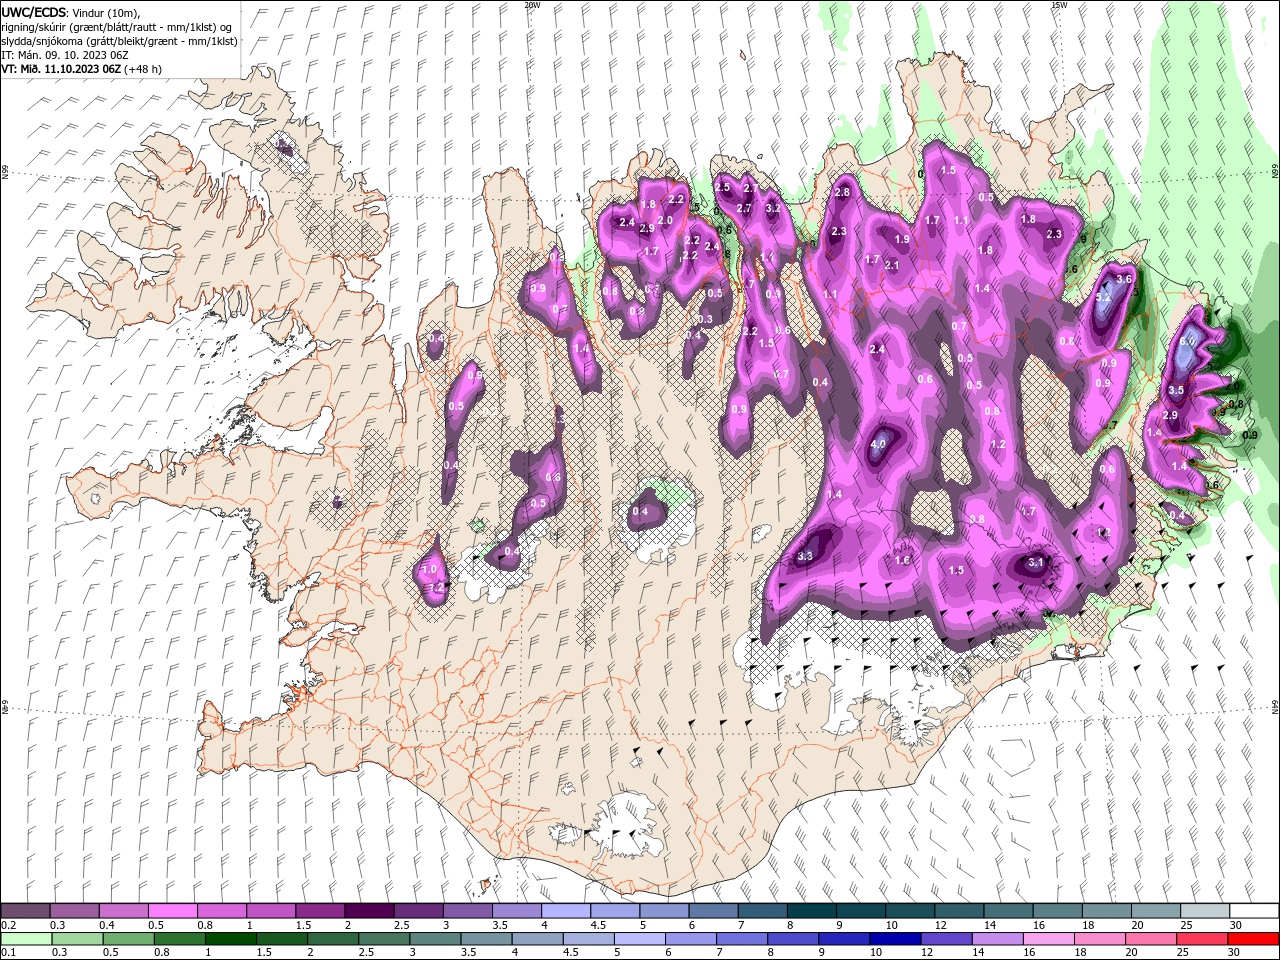Click the UWC/ECDS title text
The image size is (1280, 960).
point(34,12)
